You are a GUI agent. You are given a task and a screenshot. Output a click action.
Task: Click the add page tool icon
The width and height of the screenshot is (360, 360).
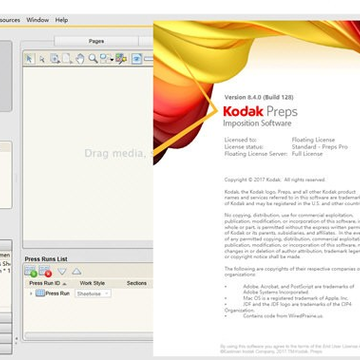tap(55, 59)
